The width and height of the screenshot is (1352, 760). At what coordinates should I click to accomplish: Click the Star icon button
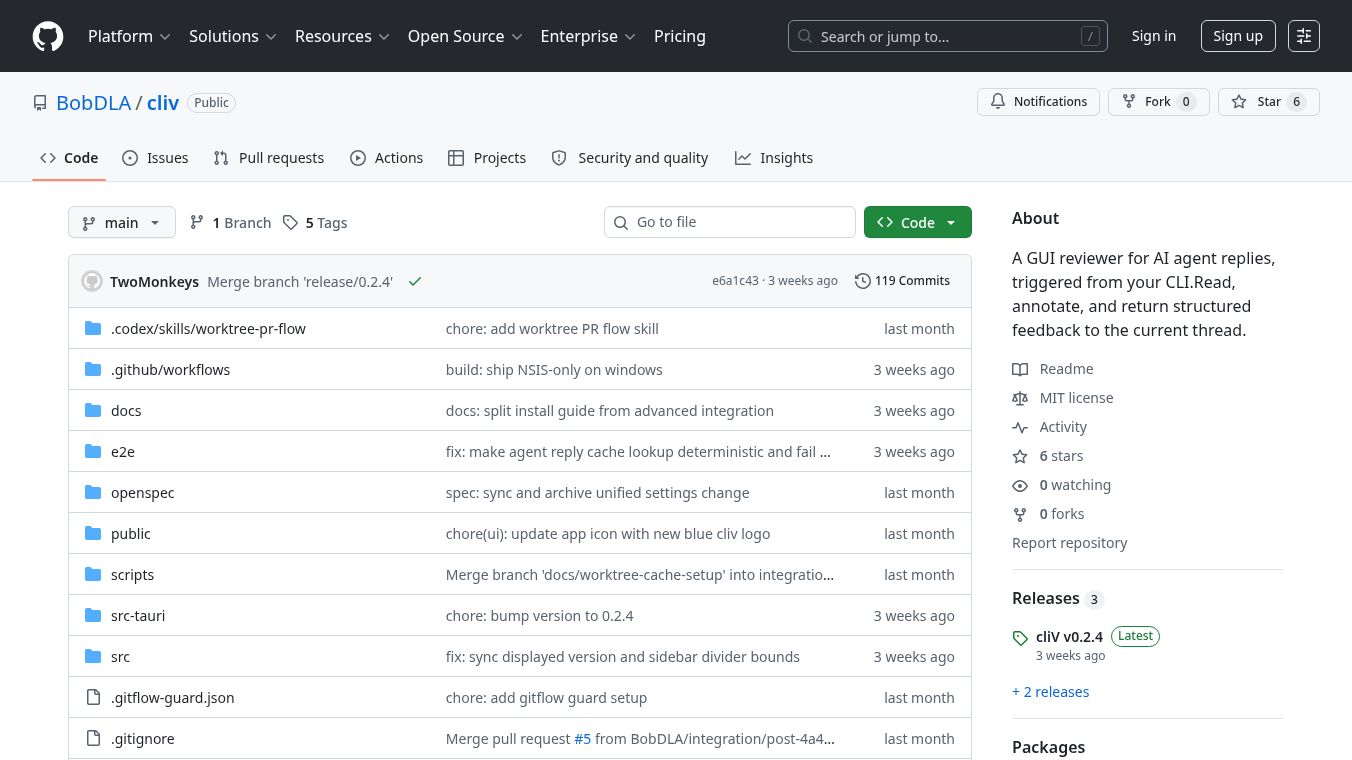click(1268, 102)
